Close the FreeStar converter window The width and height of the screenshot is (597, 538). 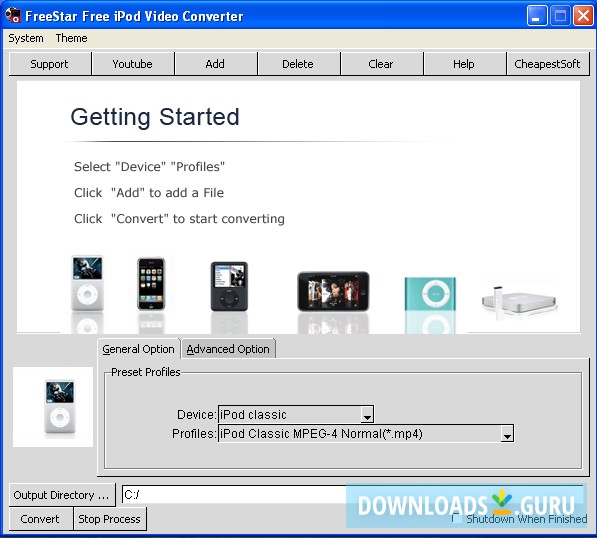pos(583,16)
